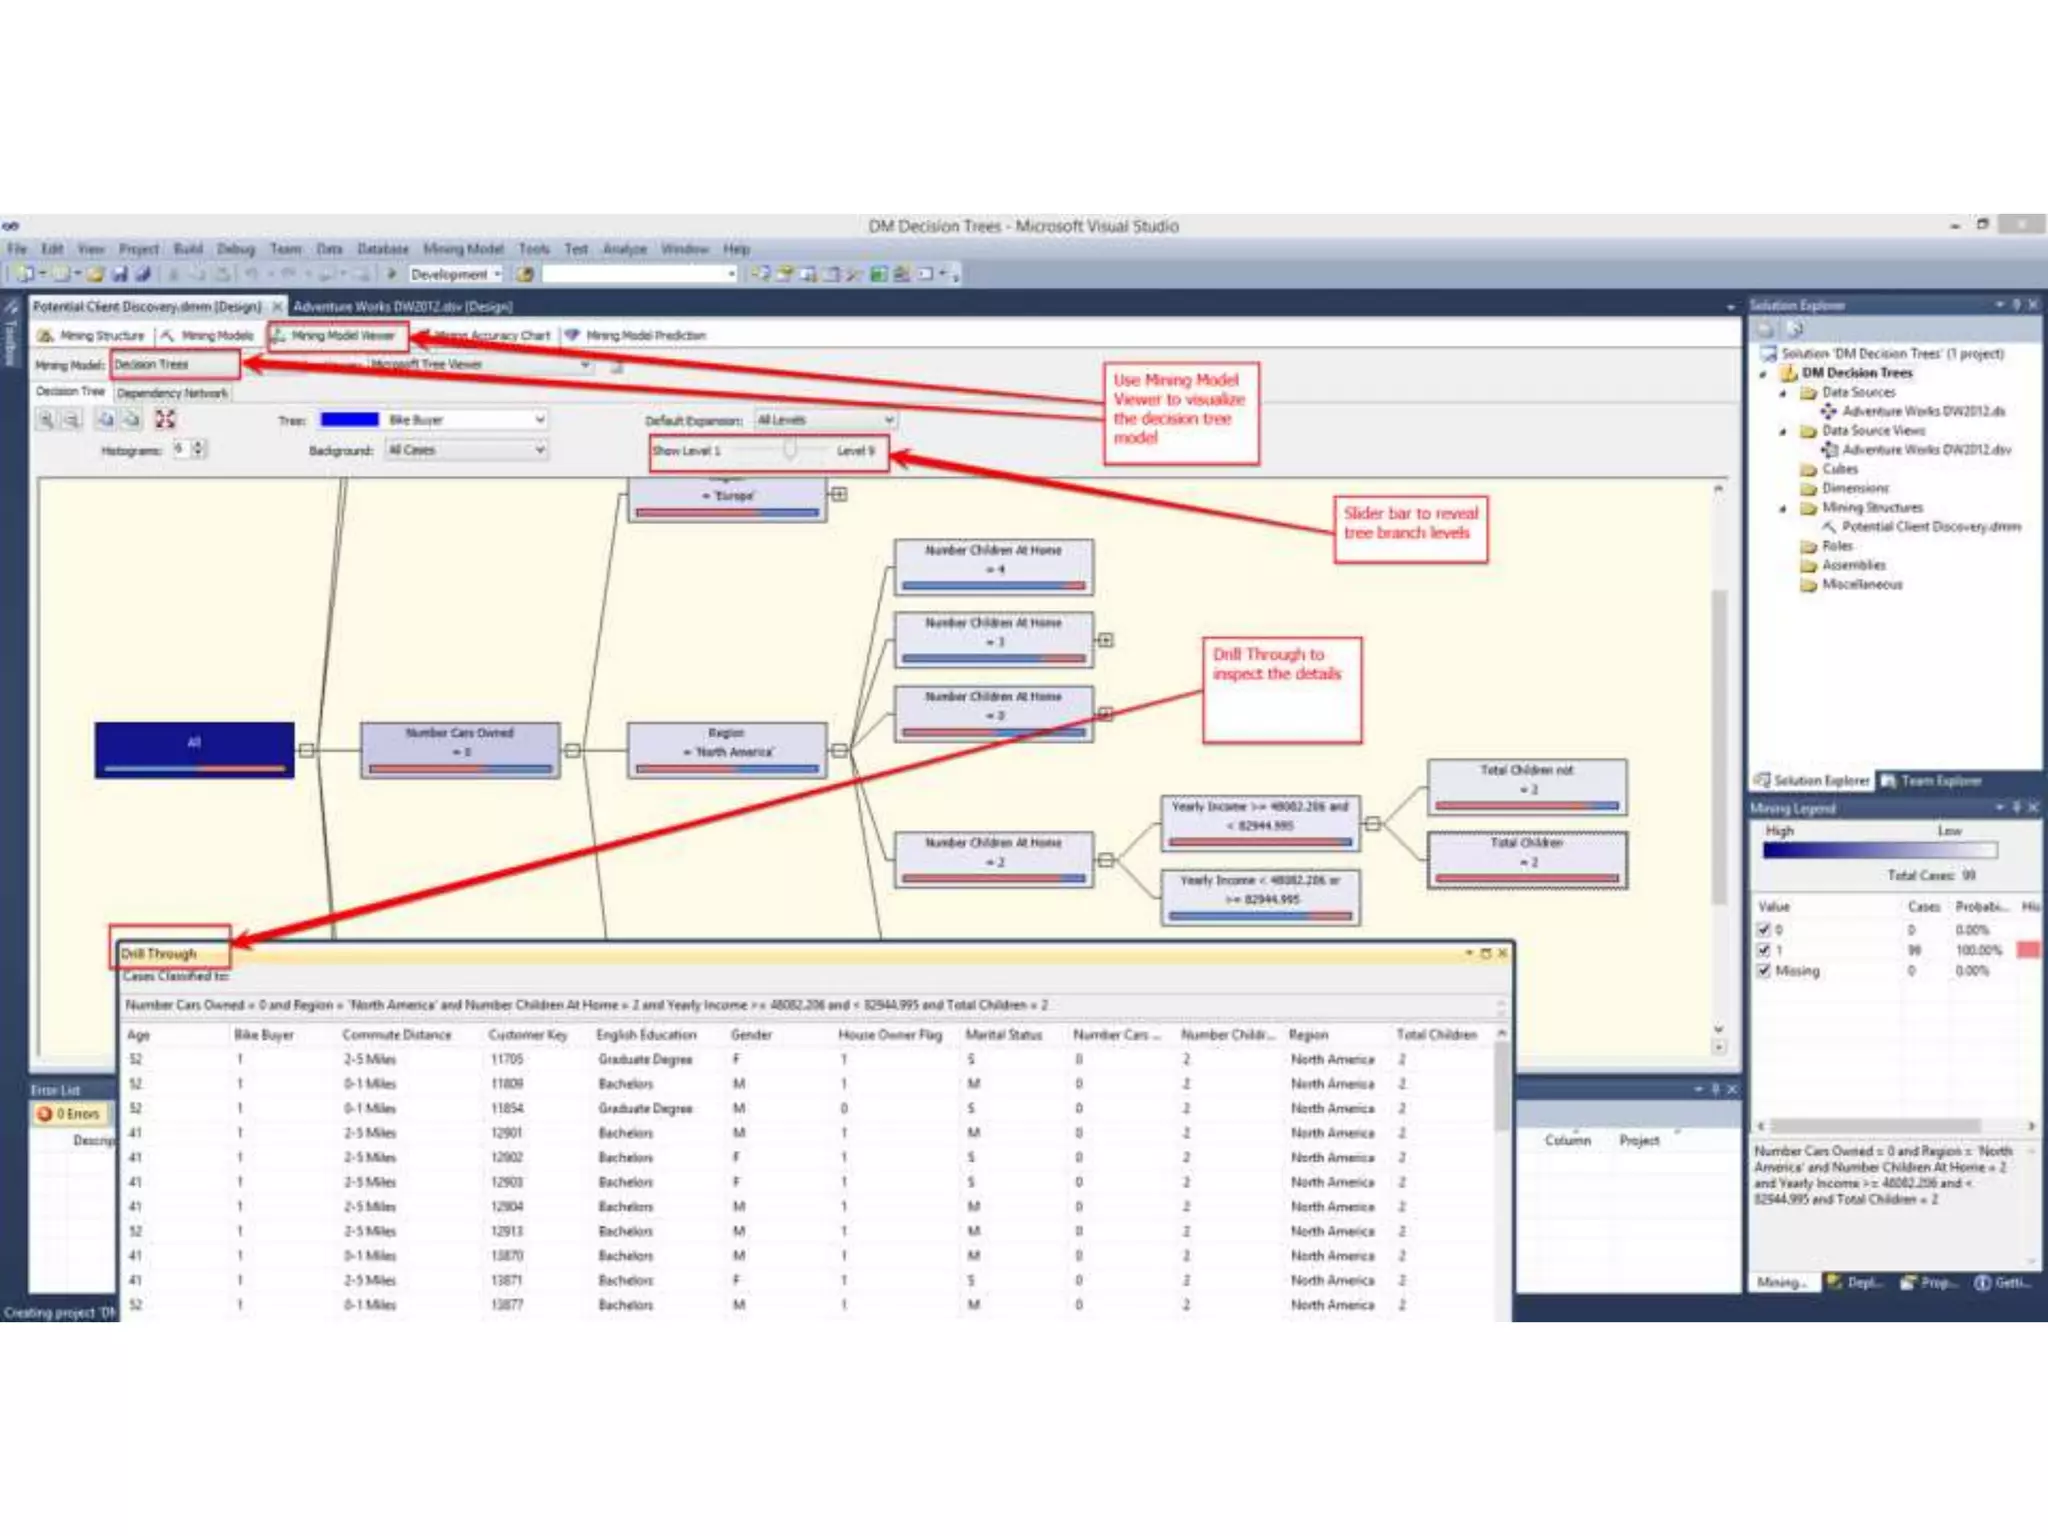The height and width of the screenshot is (1536, 2048).
Task: Click the Zoom Out magnifier icon
Action: point(72,420)
